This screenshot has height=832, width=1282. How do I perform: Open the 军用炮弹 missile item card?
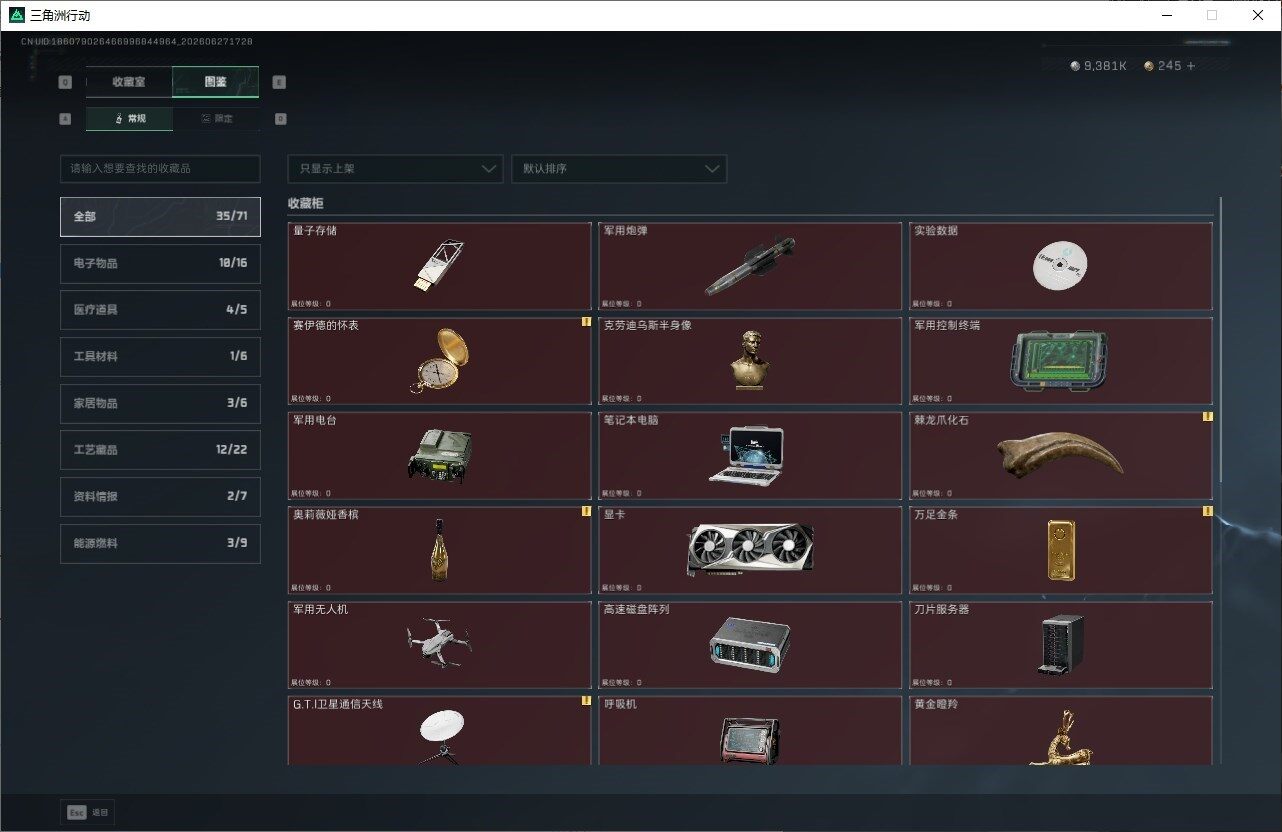[x=750, y=266]
